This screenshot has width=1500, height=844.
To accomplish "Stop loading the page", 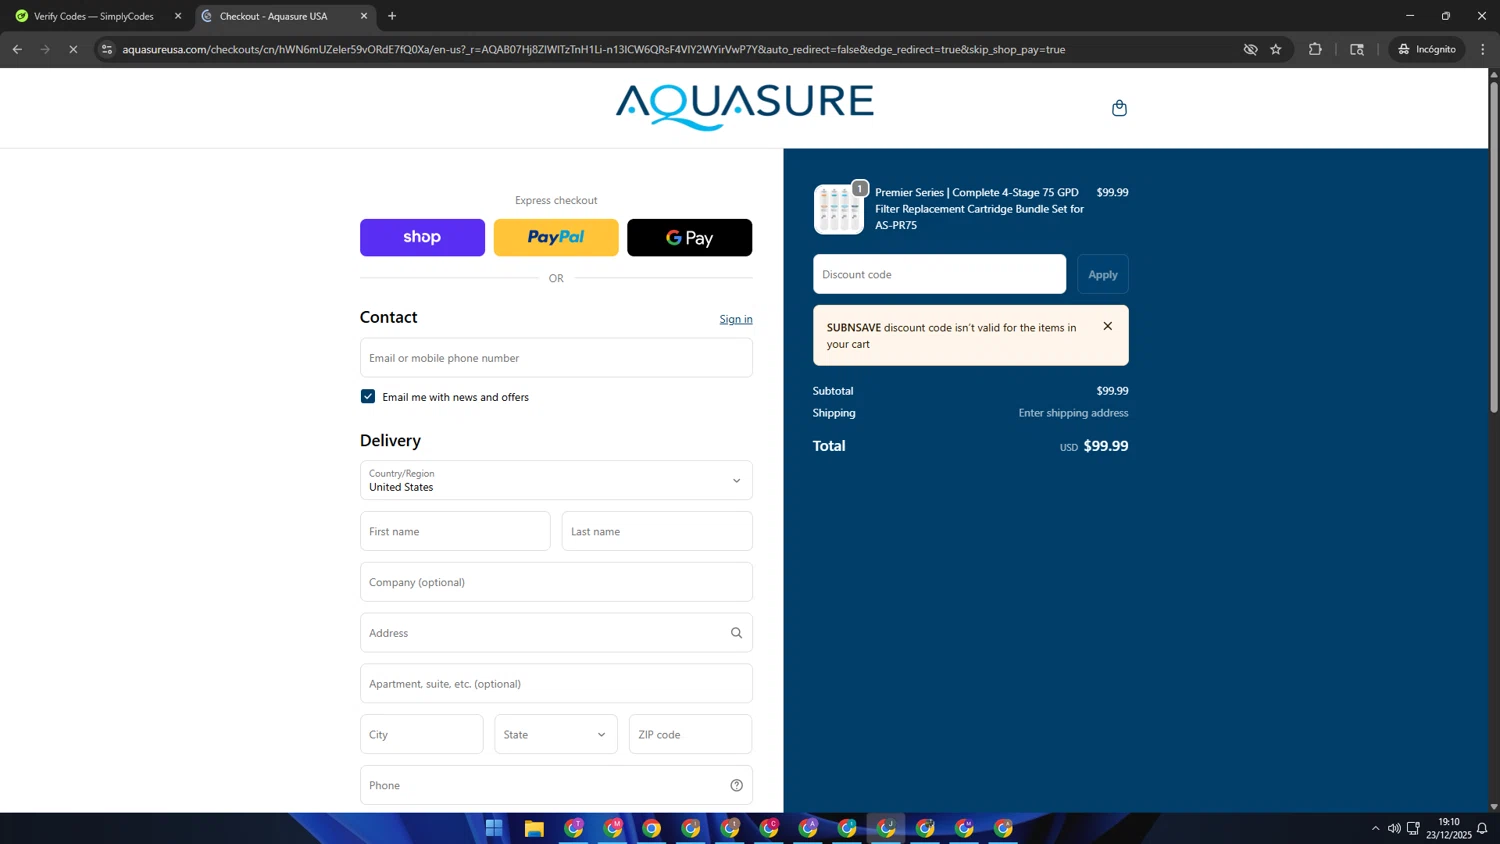I will tap(73, 49).
